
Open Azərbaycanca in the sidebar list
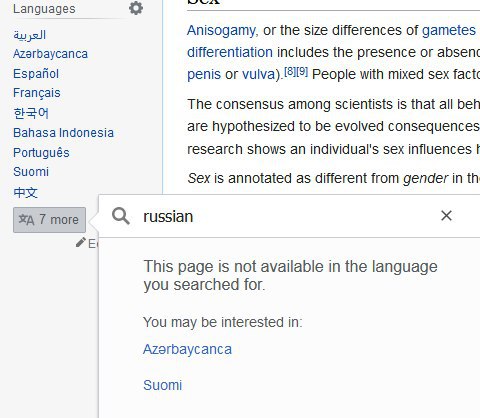pyautogui.click(x=50, y=54)
